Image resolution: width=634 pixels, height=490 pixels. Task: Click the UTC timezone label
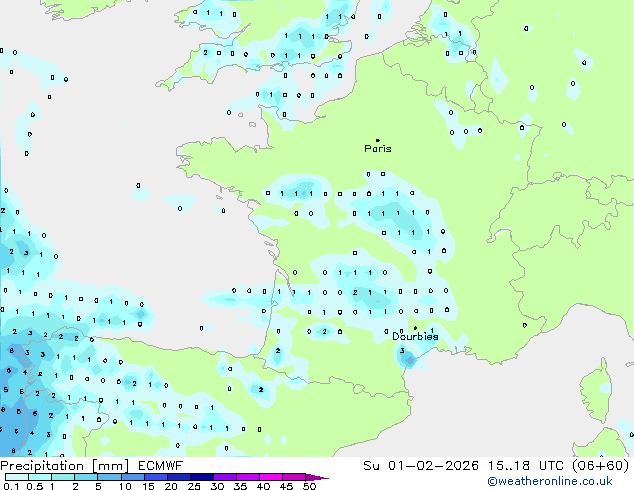tap(551, 466)
